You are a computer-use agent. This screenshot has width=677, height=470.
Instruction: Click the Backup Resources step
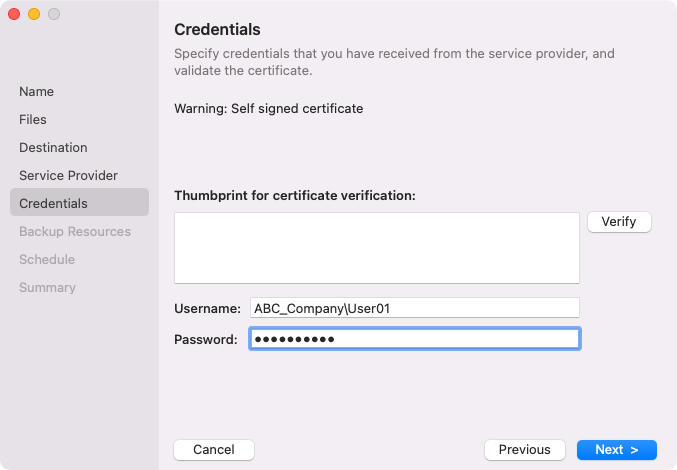pyautogui.click(x=75, y=232)
